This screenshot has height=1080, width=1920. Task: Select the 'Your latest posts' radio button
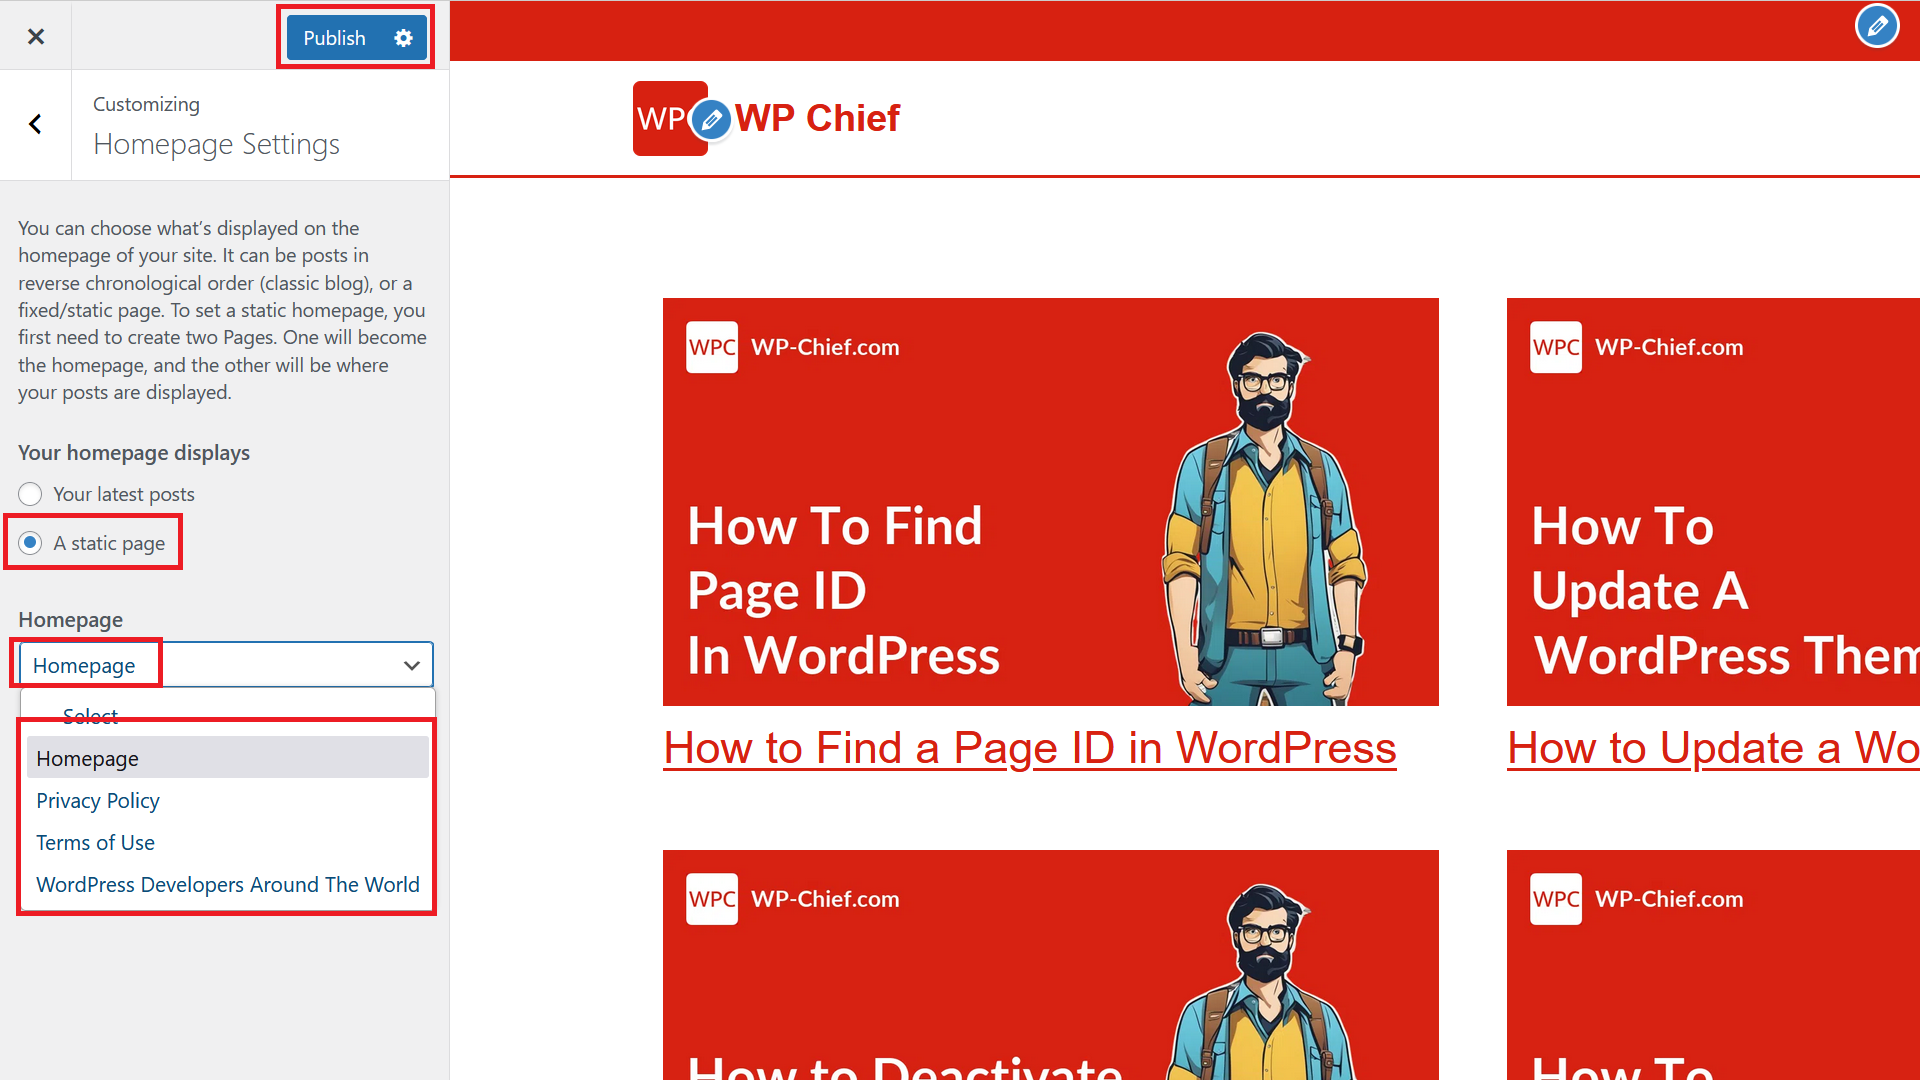[30, 494]
